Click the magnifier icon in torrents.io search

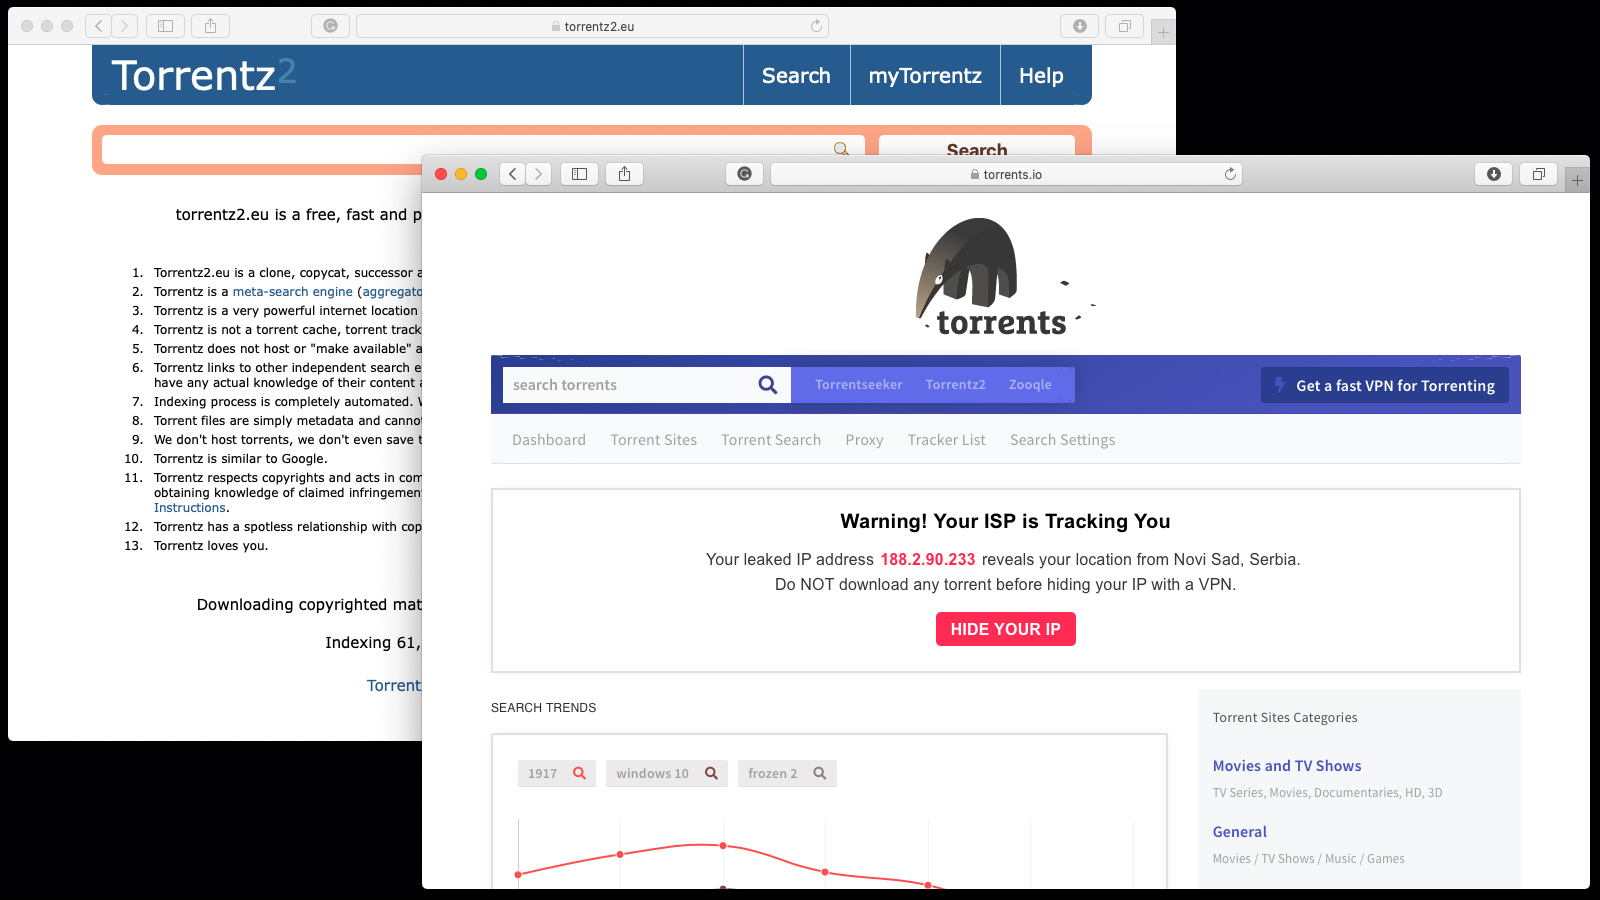pyautogui.click(x=767, y=385)
